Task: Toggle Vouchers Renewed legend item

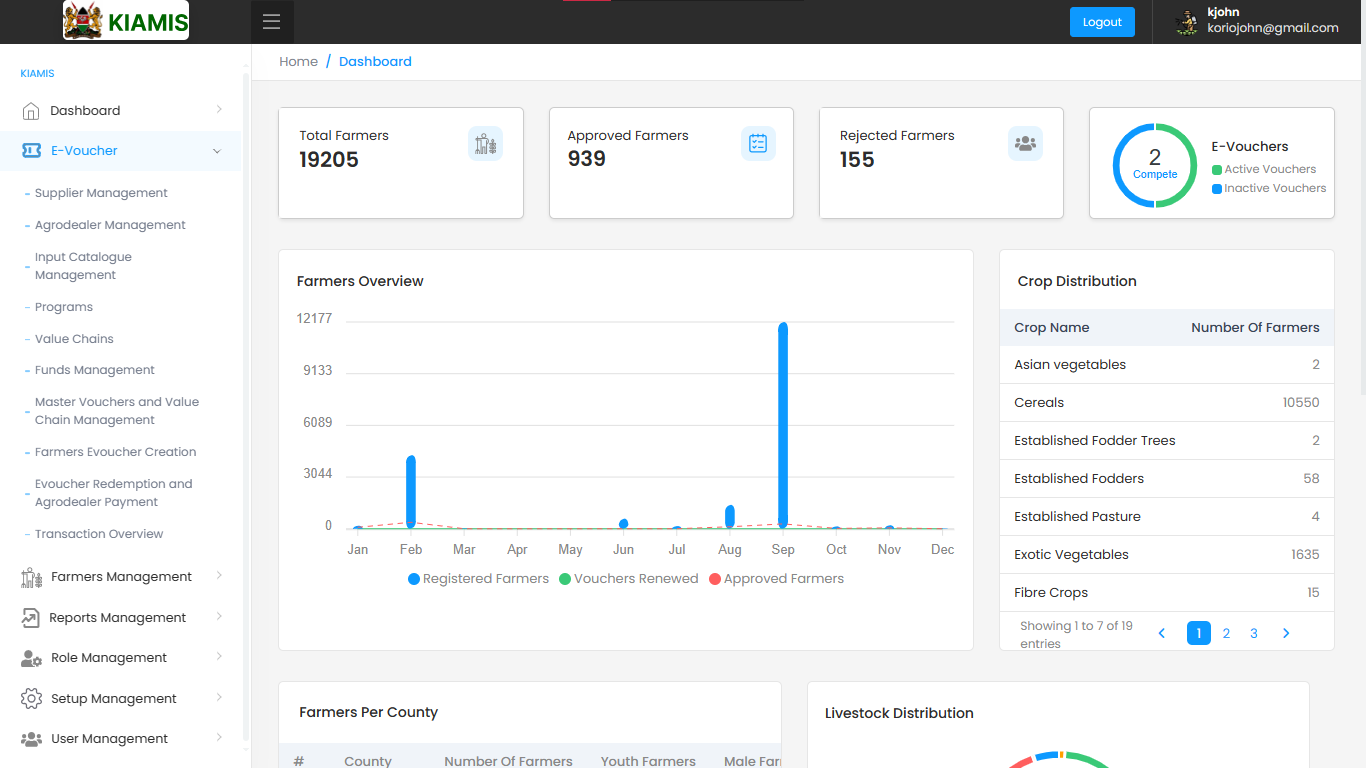Action: (628, 579)
